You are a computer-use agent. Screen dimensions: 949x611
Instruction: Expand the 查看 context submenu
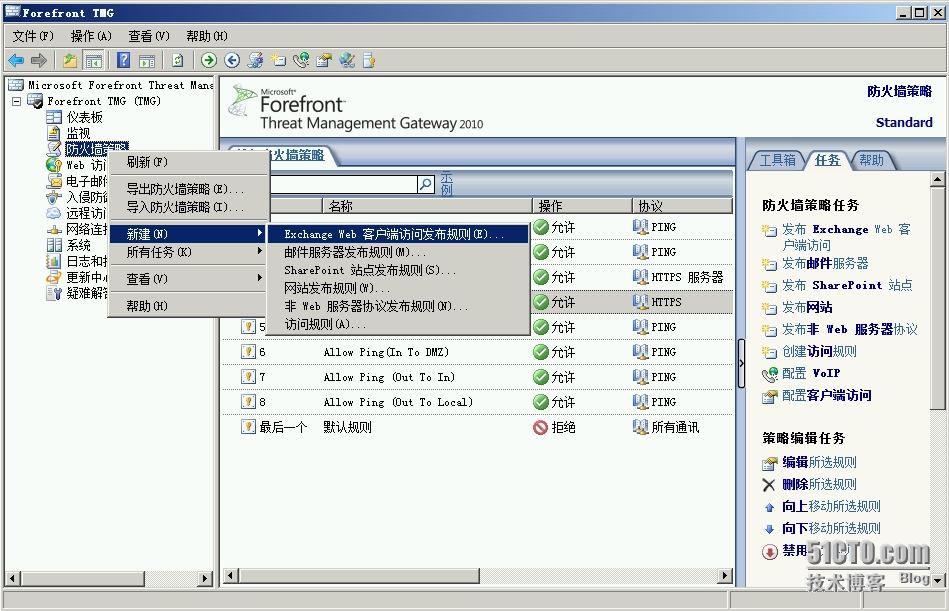[x=187, y=279]
